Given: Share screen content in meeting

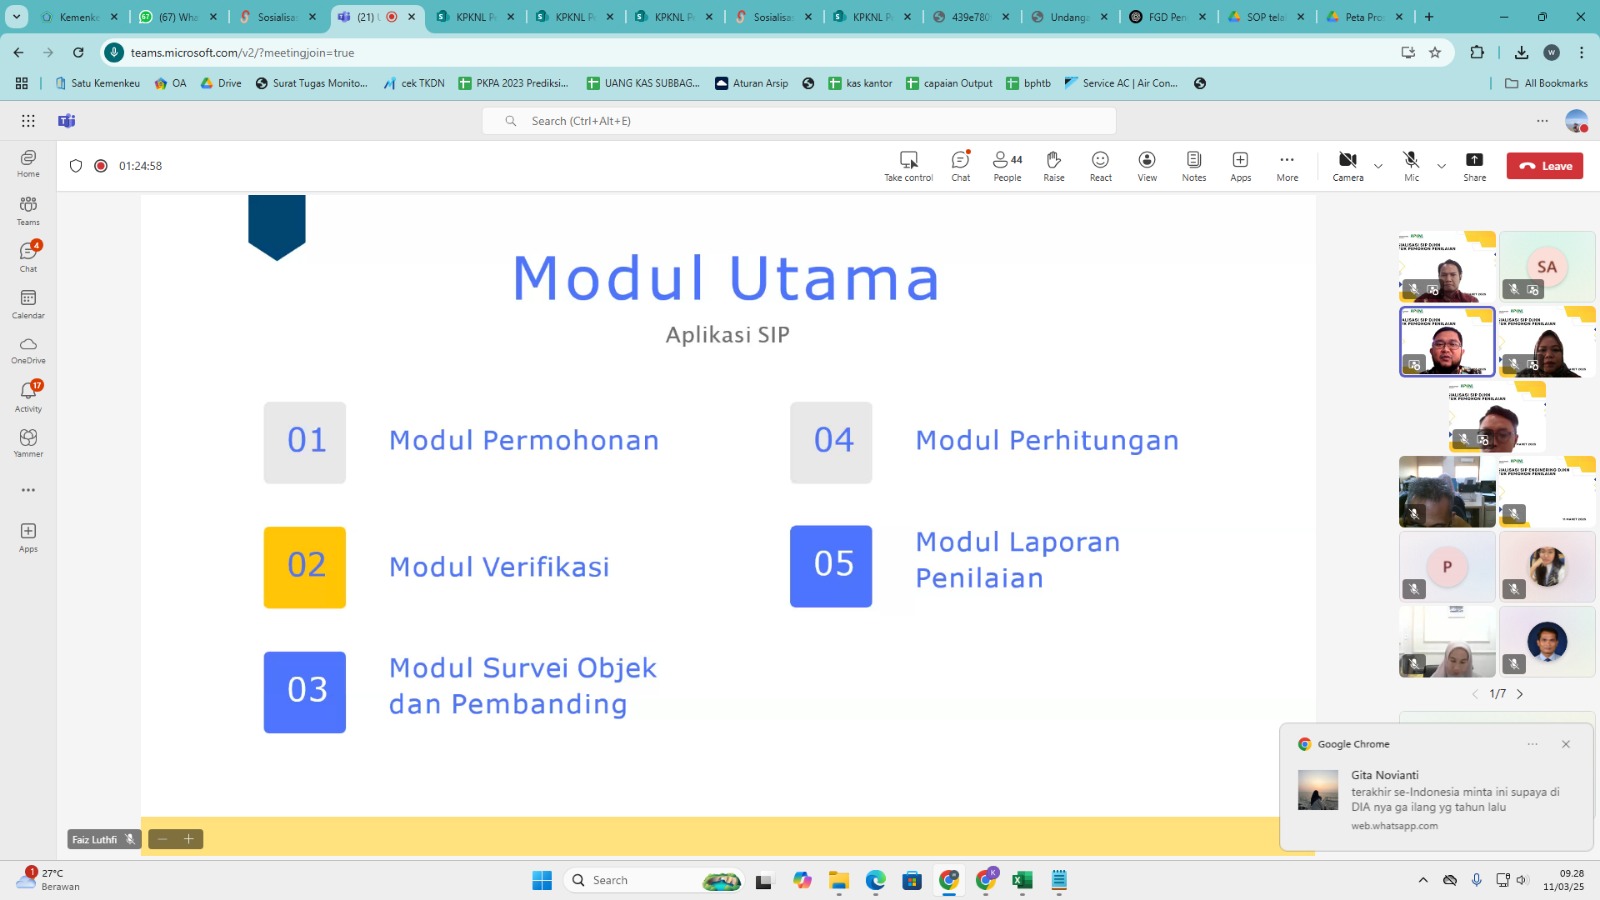Looking at the screenshot, I should pos(1474,165).
